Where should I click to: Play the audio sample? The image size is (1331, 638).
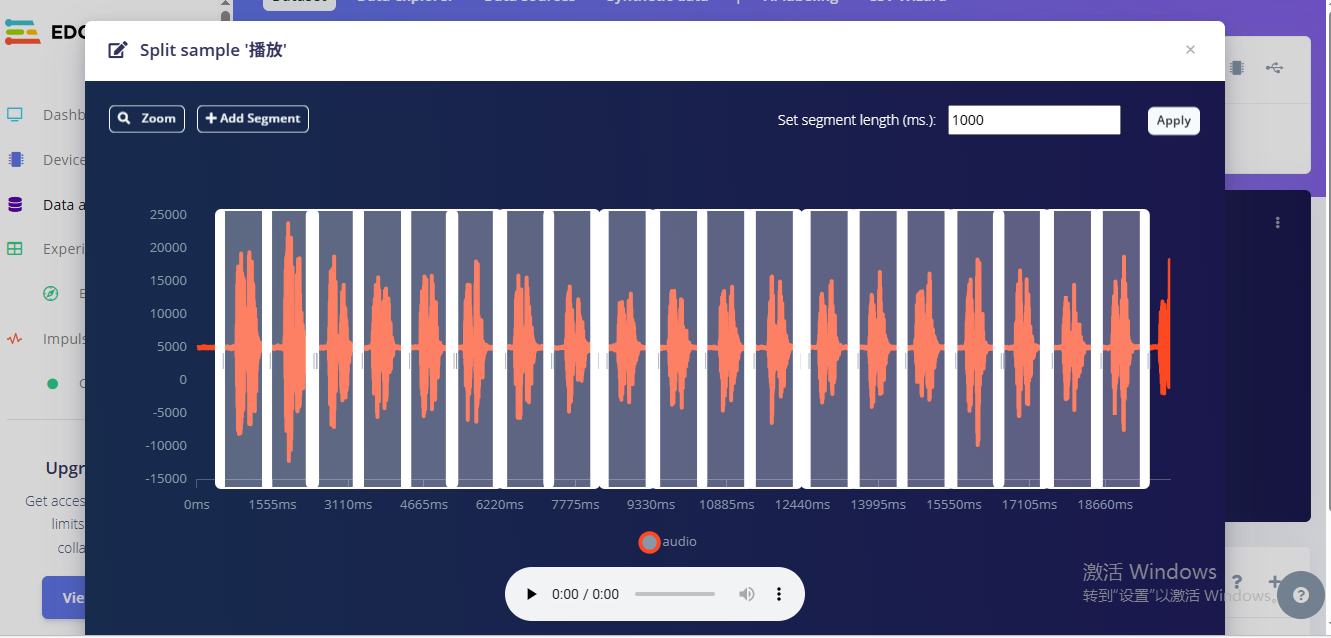click(532, 594)
